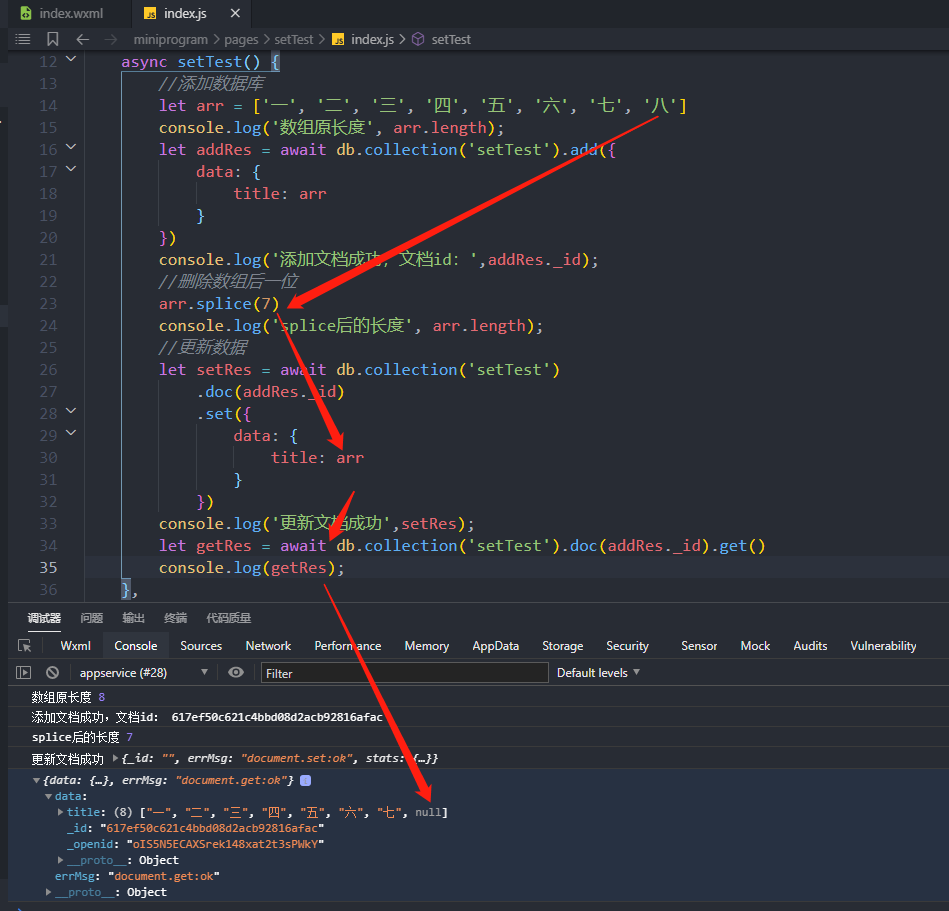This screenshot has width=949, height=911.
Task: Expand the bottom __proto__: Object entry
Action: [48, 892]
